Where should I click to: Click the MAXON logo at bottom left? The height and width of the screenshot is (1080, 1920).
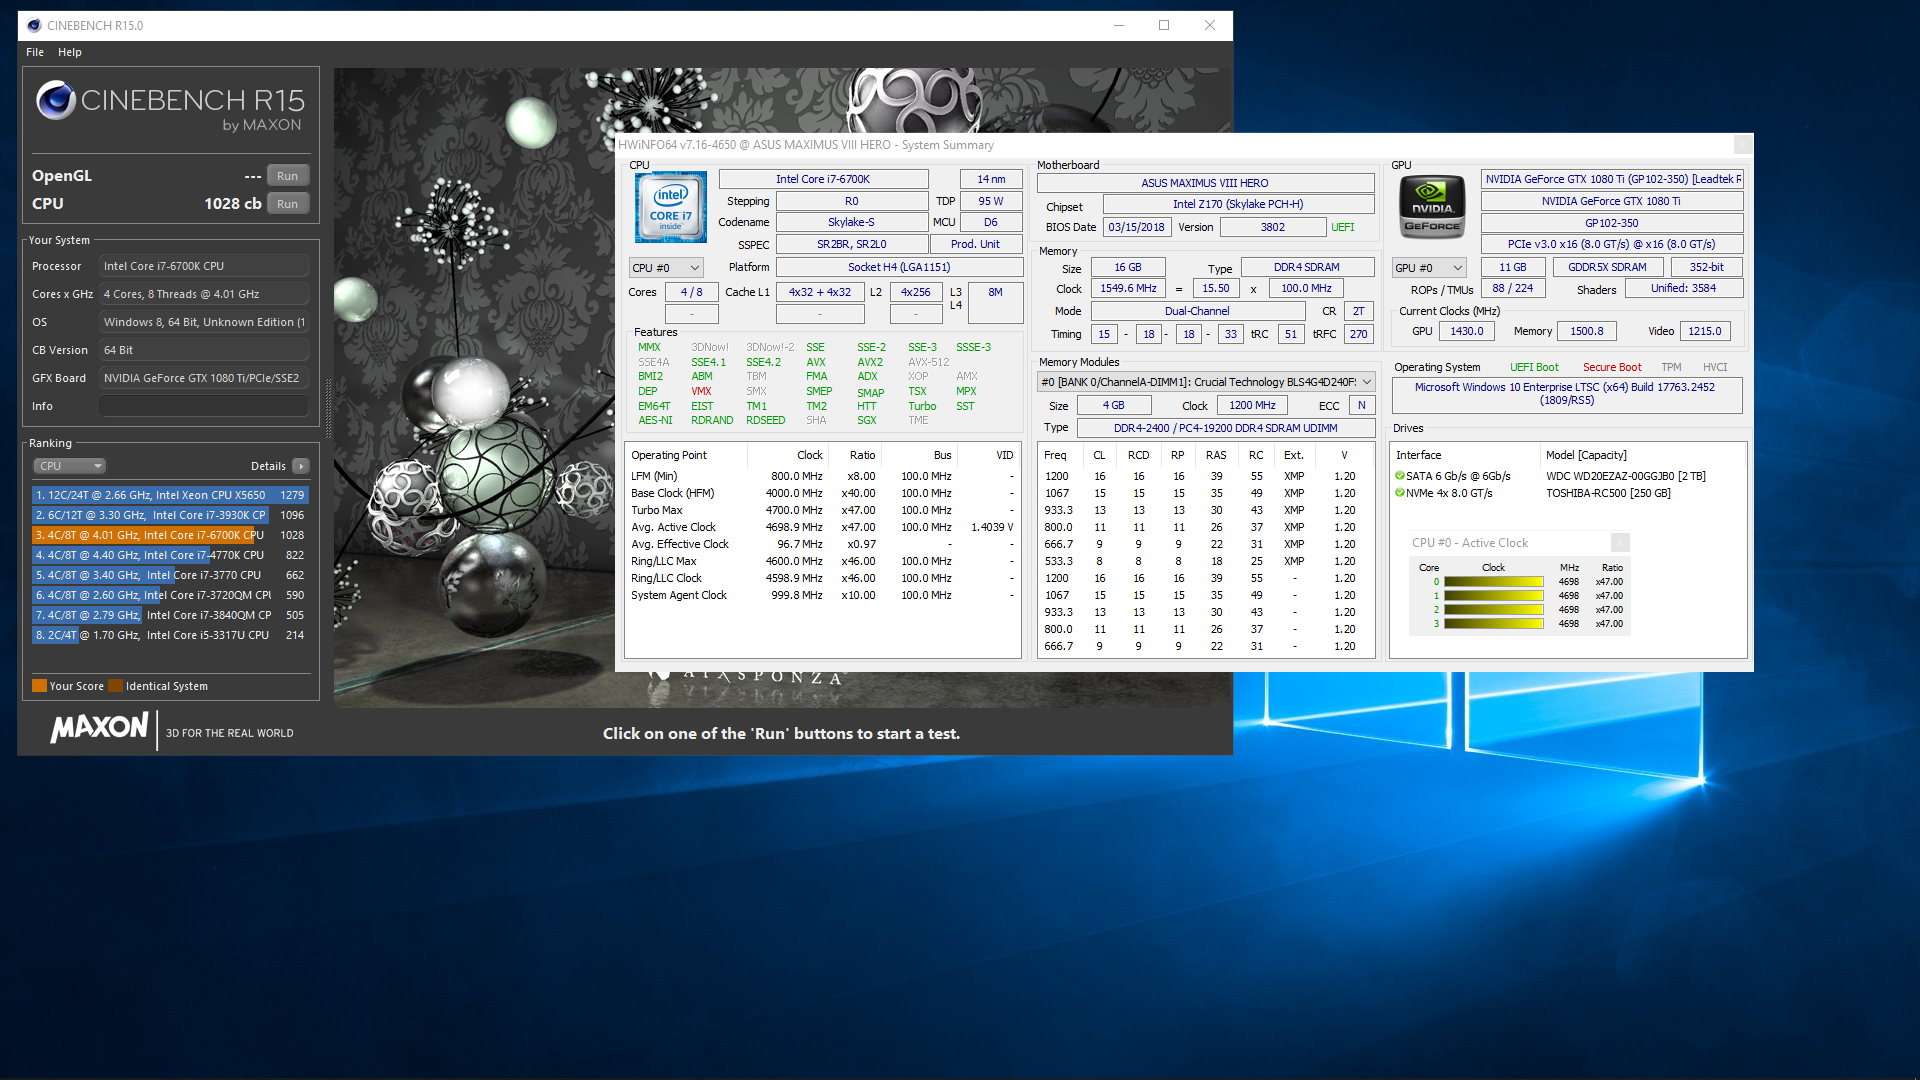pyautogui.click(x=99, y=727)
